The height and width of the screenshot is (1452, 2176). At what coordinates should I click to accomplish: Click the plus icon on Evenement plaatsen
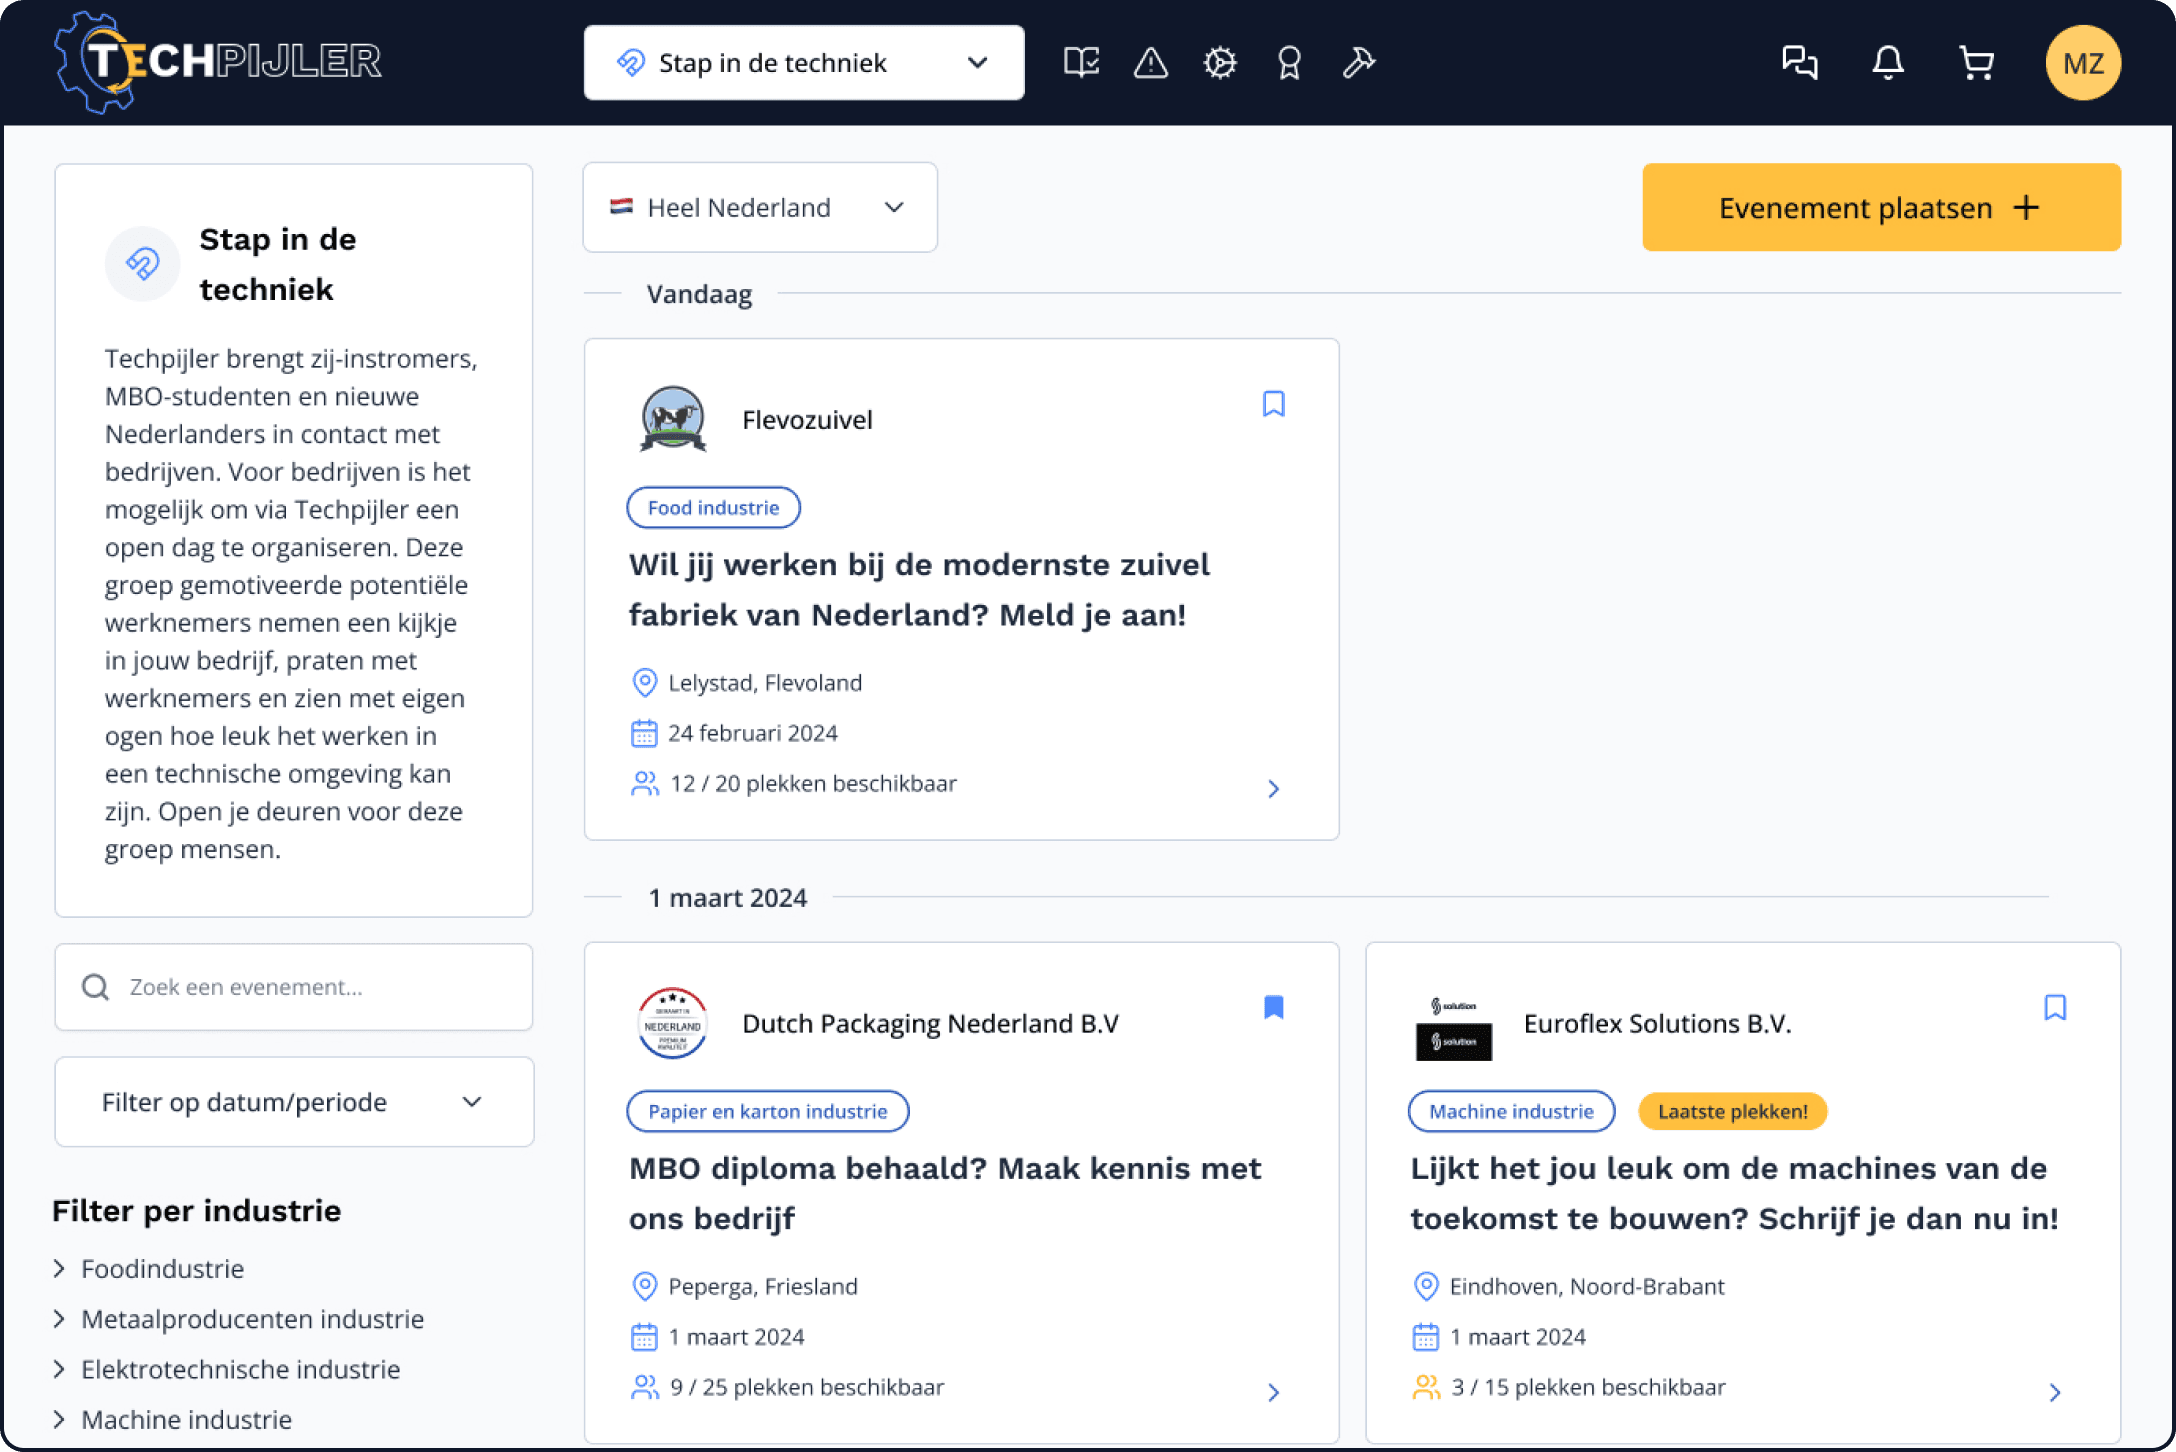2026,207
